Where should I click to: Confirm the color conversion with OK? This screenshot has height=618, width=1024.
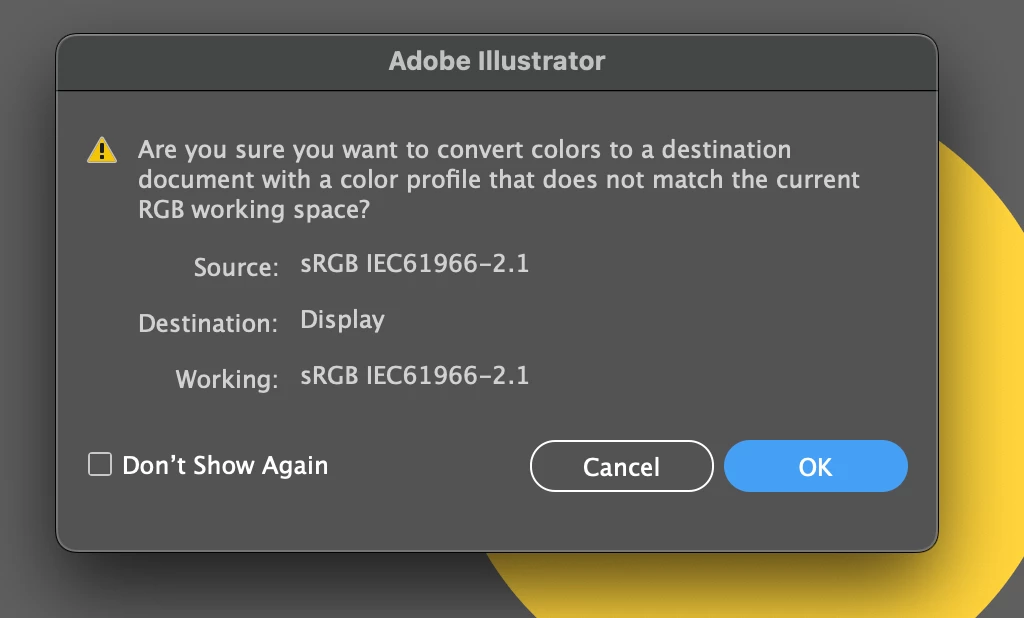[x=815, y=467]
